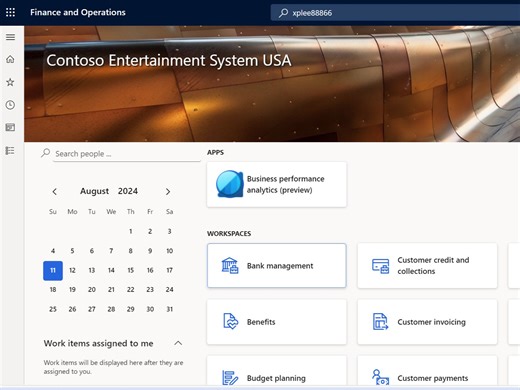Select August 20 in calendar
This screenshot has width=520, height=390.
point(92,290)
